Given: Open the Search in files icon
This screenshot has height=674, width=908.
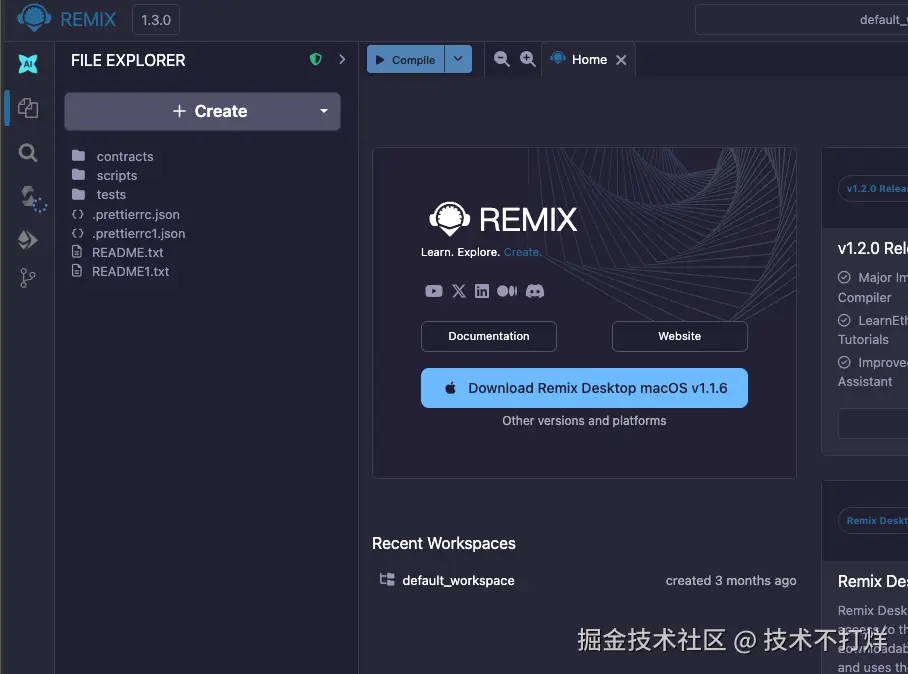Looking at the screenshot, I should [x=28, y=153].
